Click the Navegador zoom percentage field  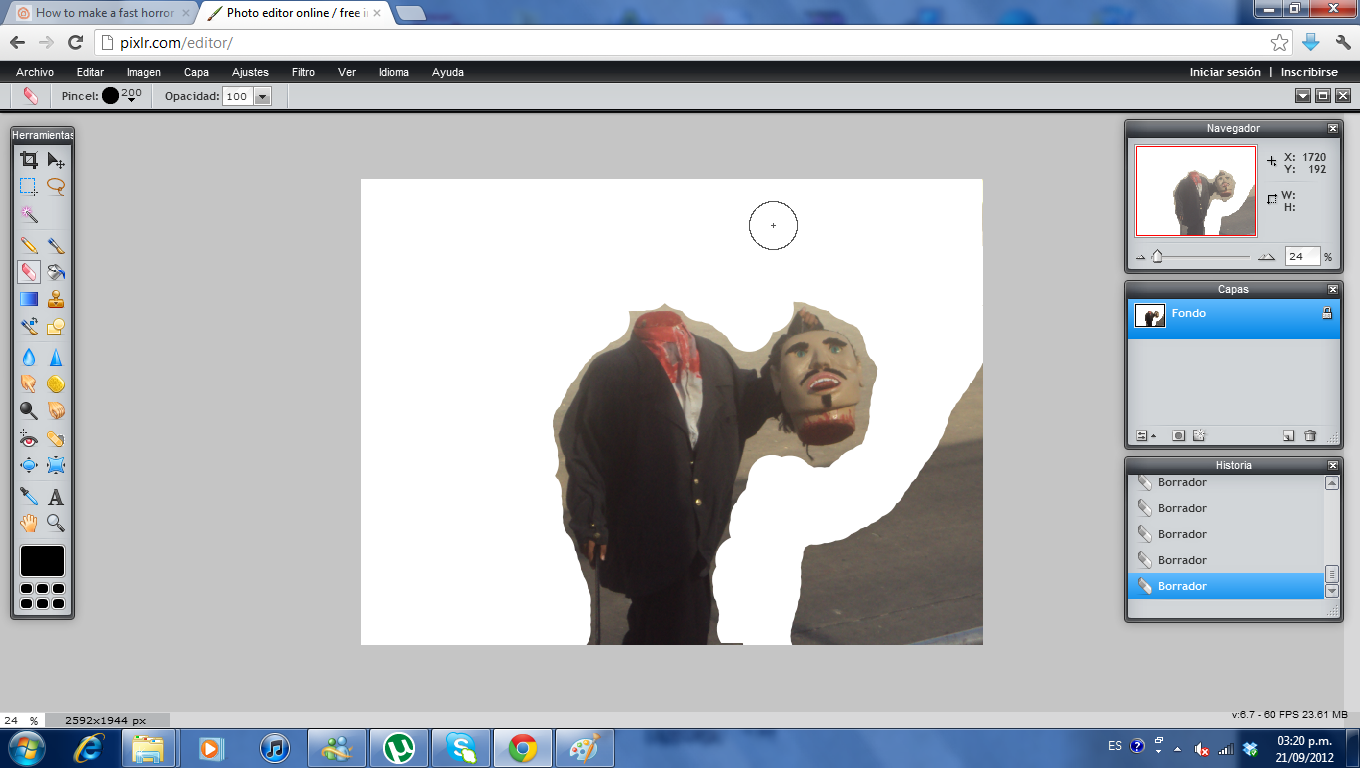tap(1302, 256)
